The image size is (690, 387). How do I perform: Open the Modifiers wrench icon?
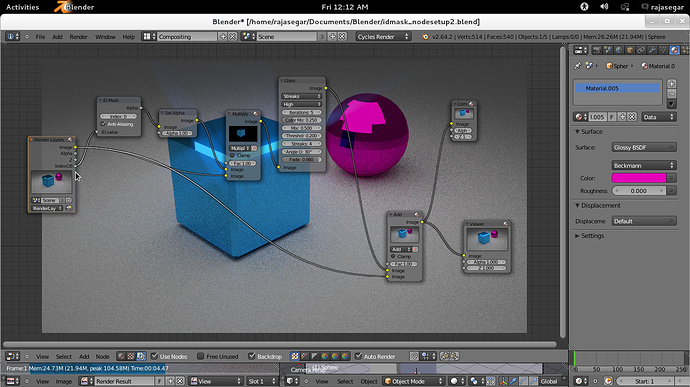[652, 50]
